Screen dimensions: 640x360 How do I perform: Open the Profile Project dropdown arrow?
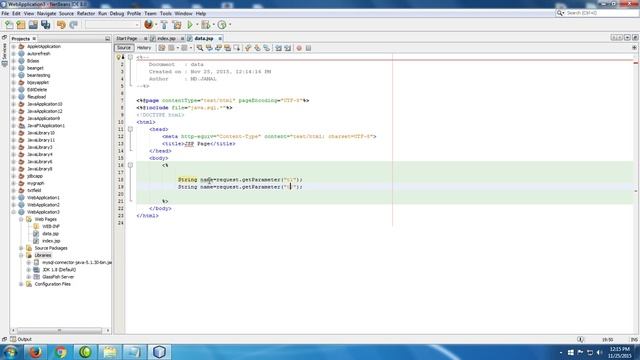(x=230, y=25)
